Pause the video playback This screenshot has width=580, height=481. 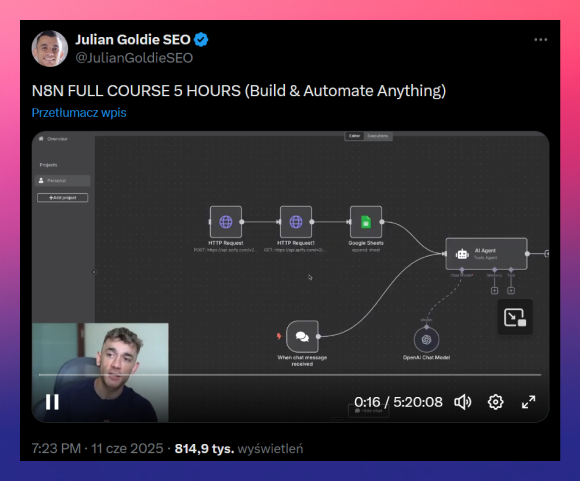(x=52, y=402)
